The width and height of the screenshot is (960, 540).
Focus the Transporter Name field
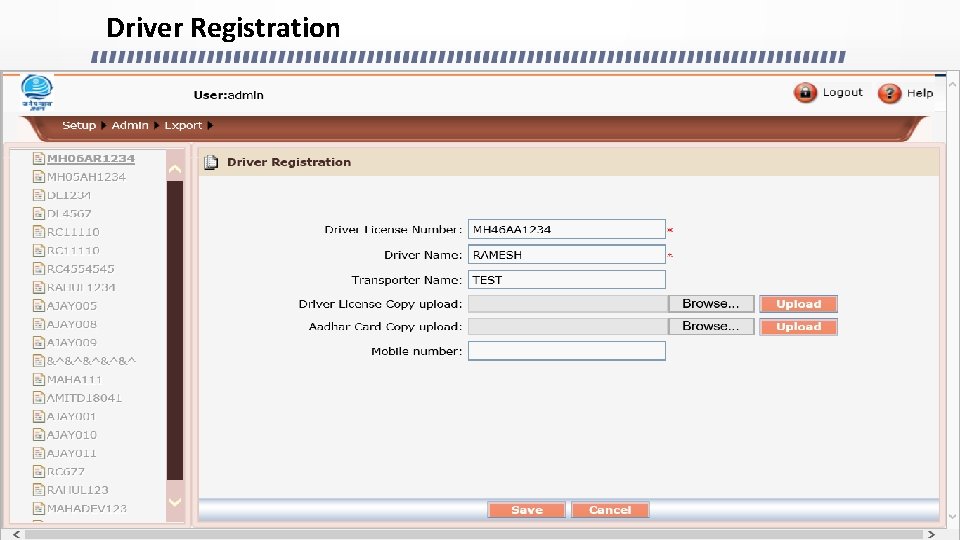click(566, 280)
